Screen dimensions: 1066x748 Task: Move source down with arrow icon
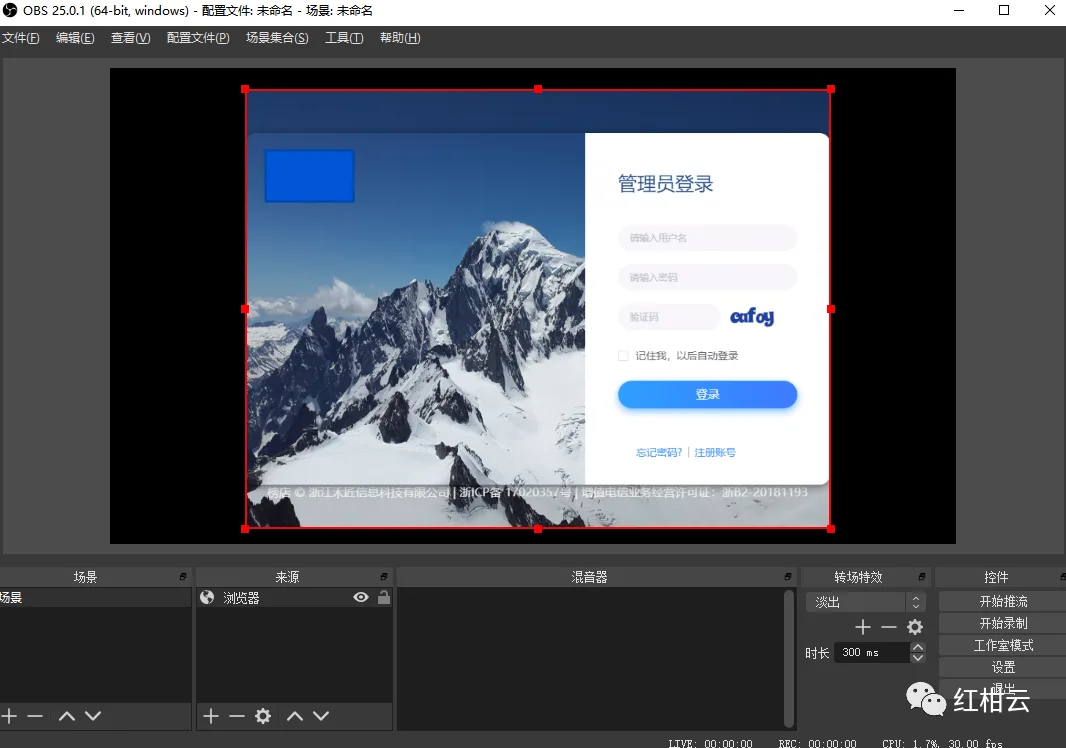coord(321,715)
